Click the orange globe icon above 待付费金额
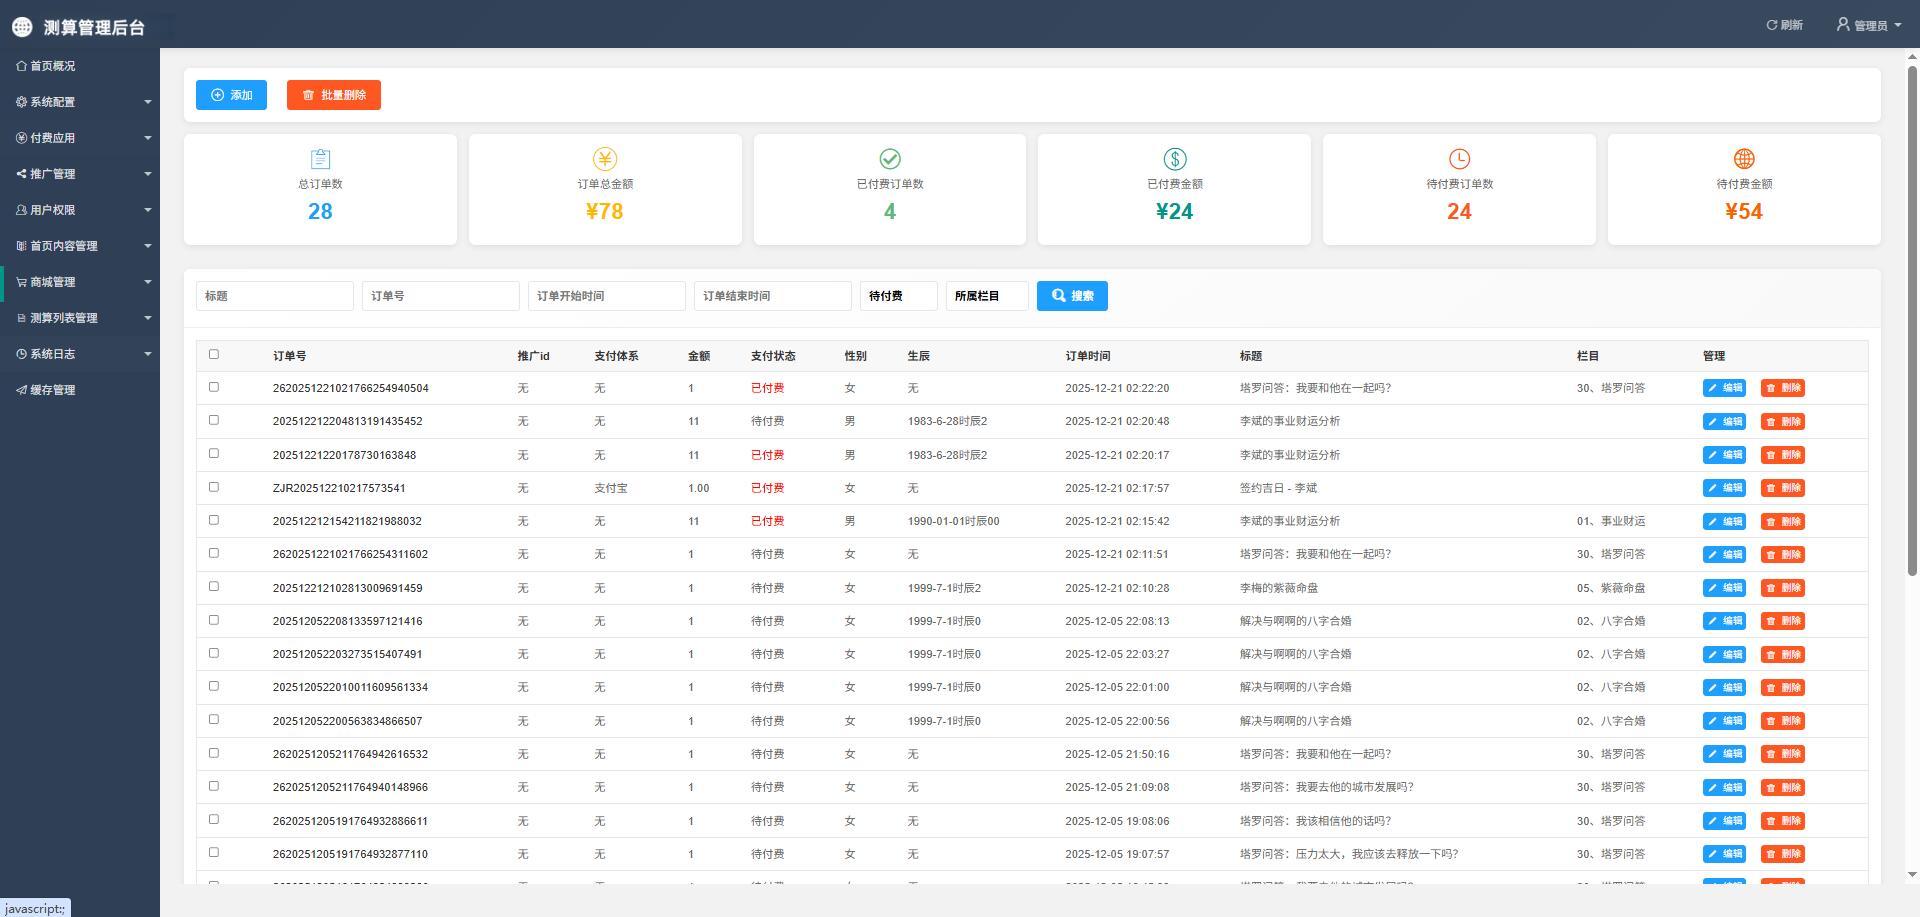1920x917 pixels. (1744, 159)
